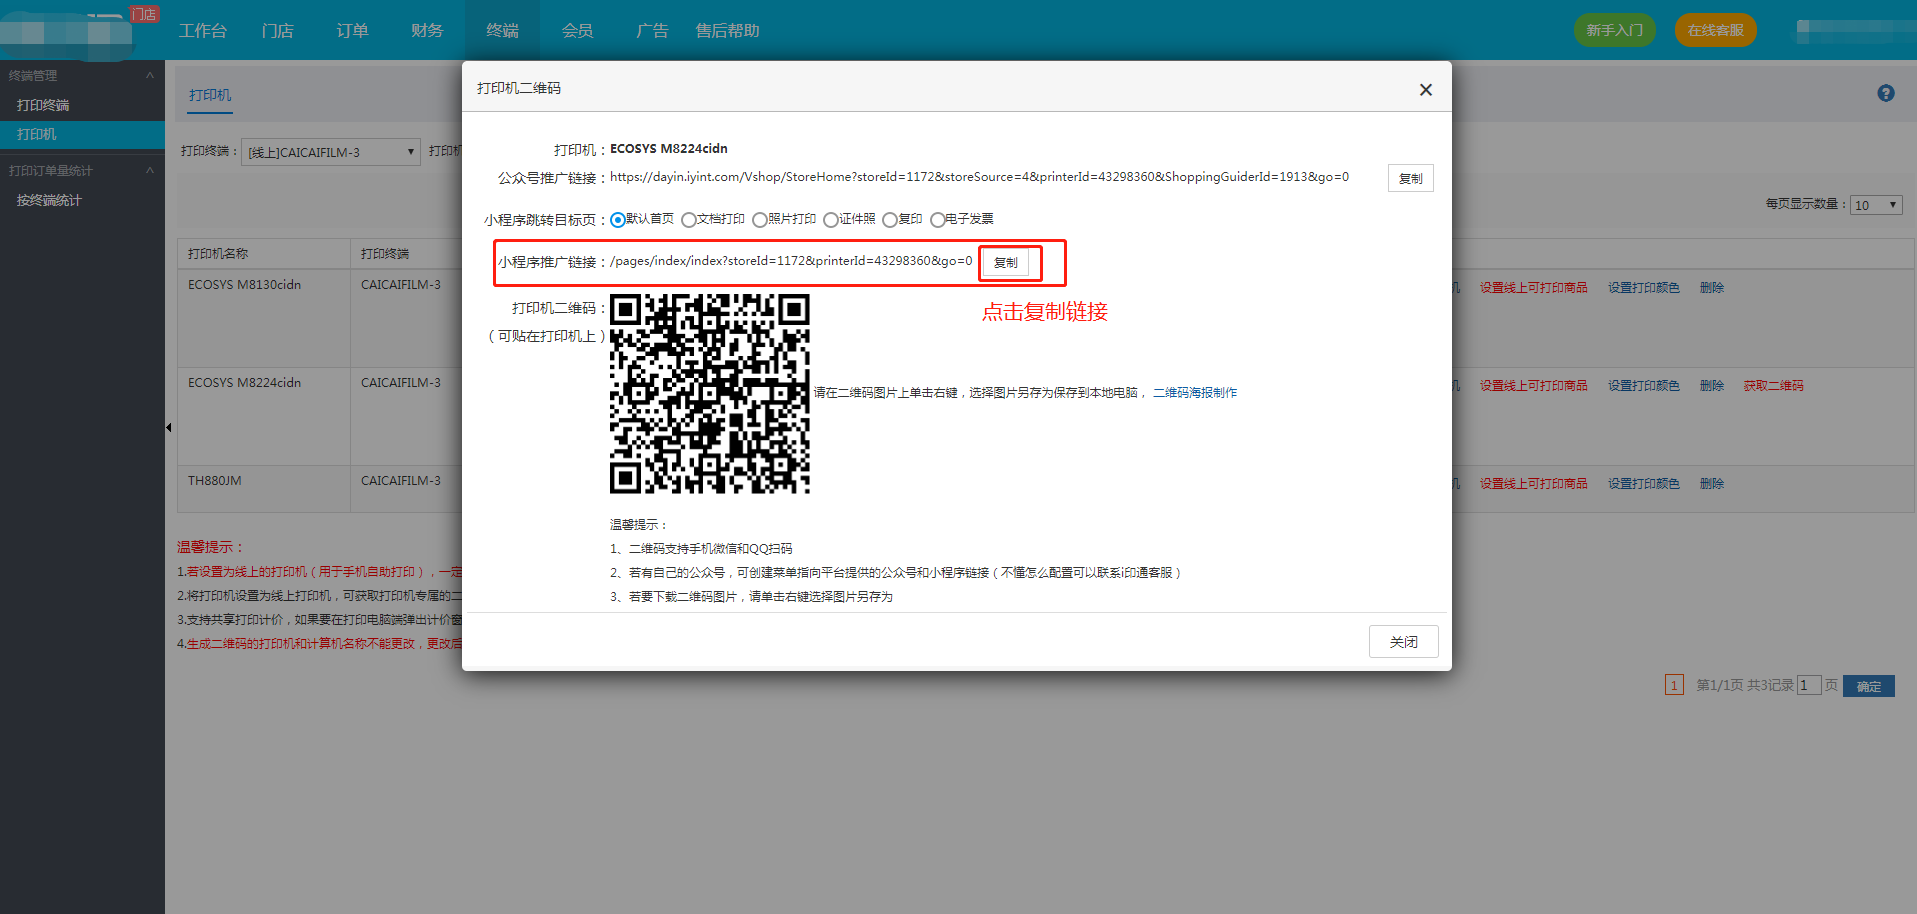Screen dimensions: 1917x914
Task: Copy the 公众号推广链接 with 复制 button
Action: pyautogui.click(x=1410, y=178)
